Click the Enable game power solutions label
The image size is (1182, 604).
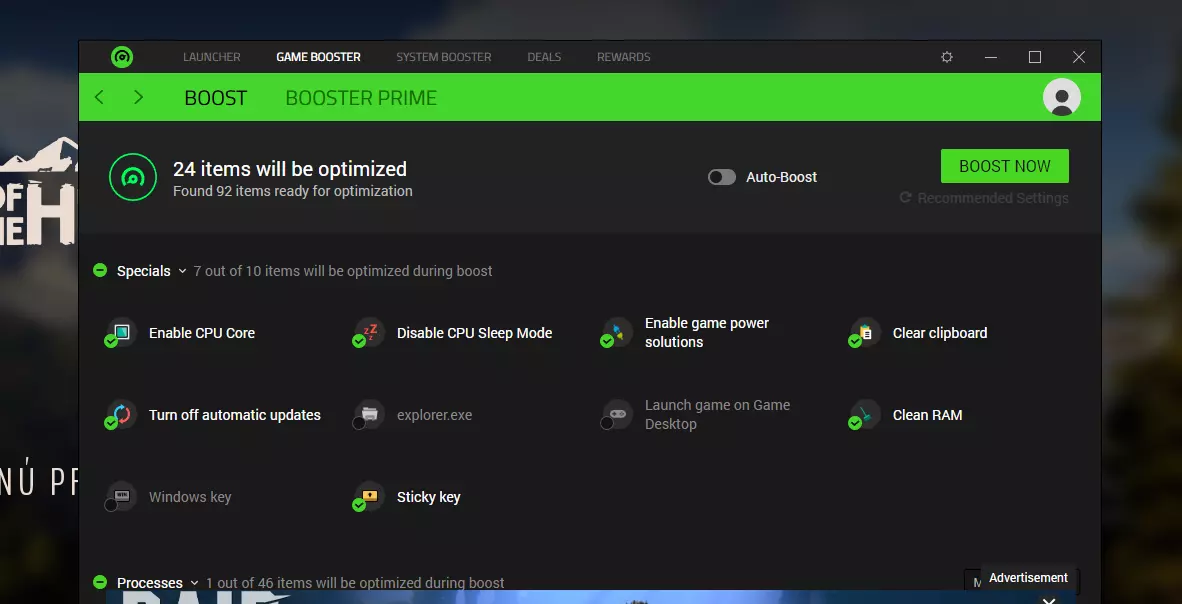[x=707, y=333]
